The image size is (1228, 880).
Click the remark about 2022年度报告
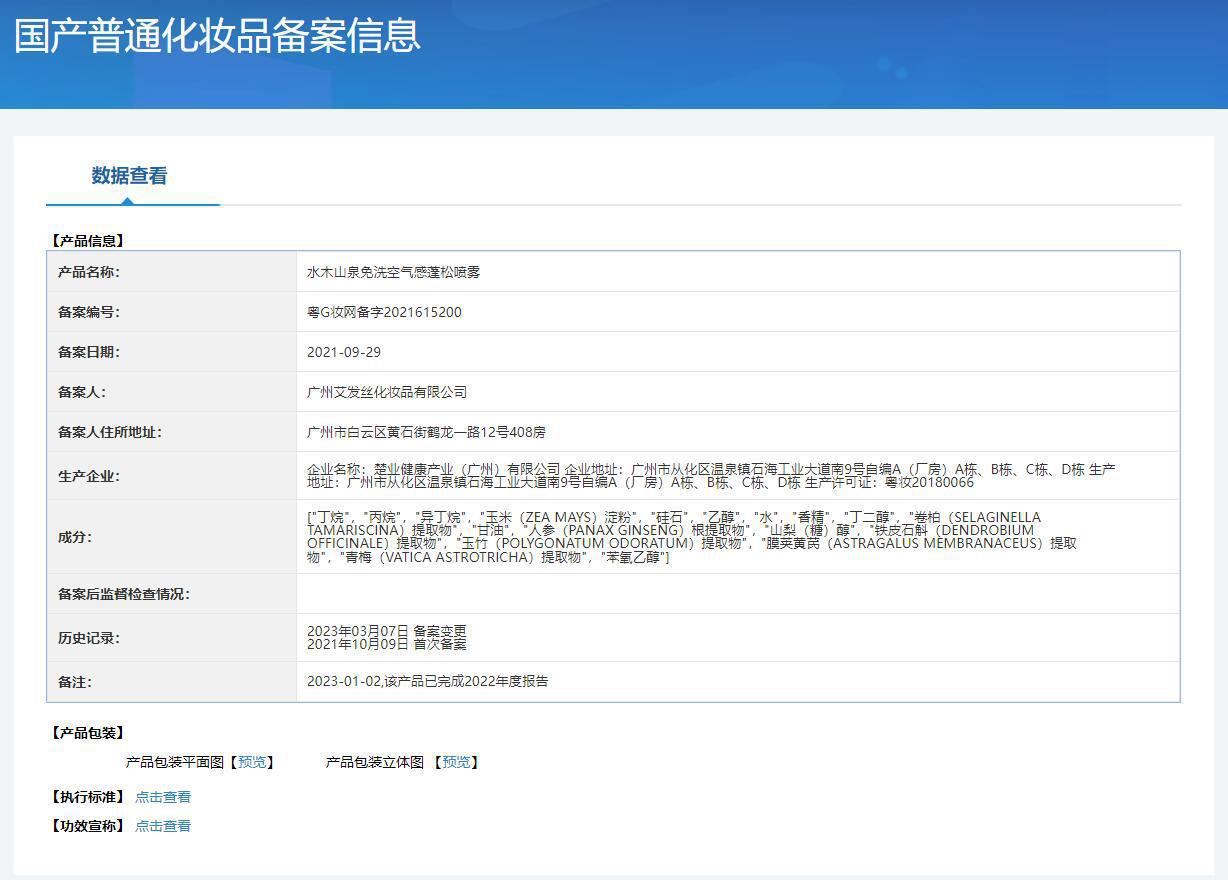click(x=427, y=681)
